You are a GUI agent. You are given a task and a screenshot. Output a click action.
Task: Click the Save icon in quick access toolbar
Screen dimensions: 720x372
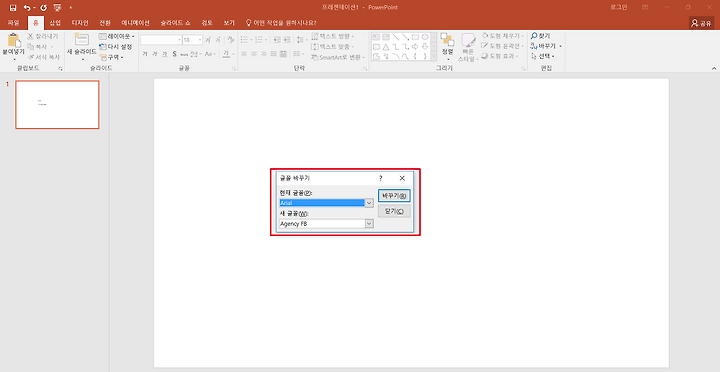click(x=13, y=8)
